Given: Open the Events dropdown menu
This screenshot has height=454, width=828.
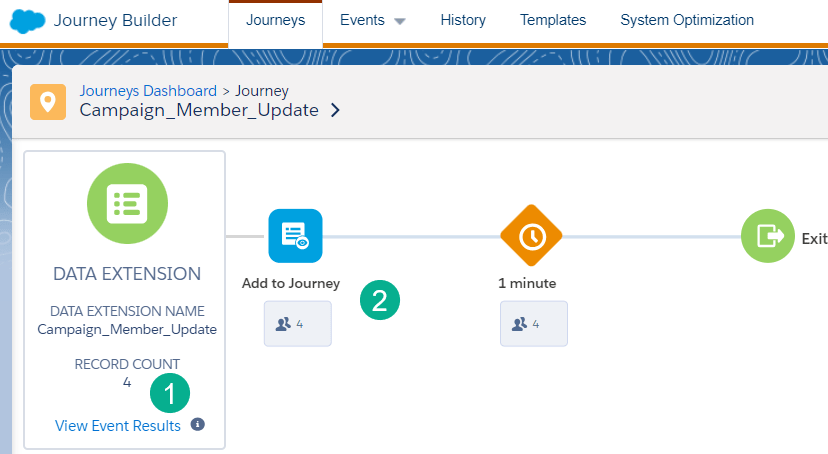Looking at the screenshot, I should (372, 21).
